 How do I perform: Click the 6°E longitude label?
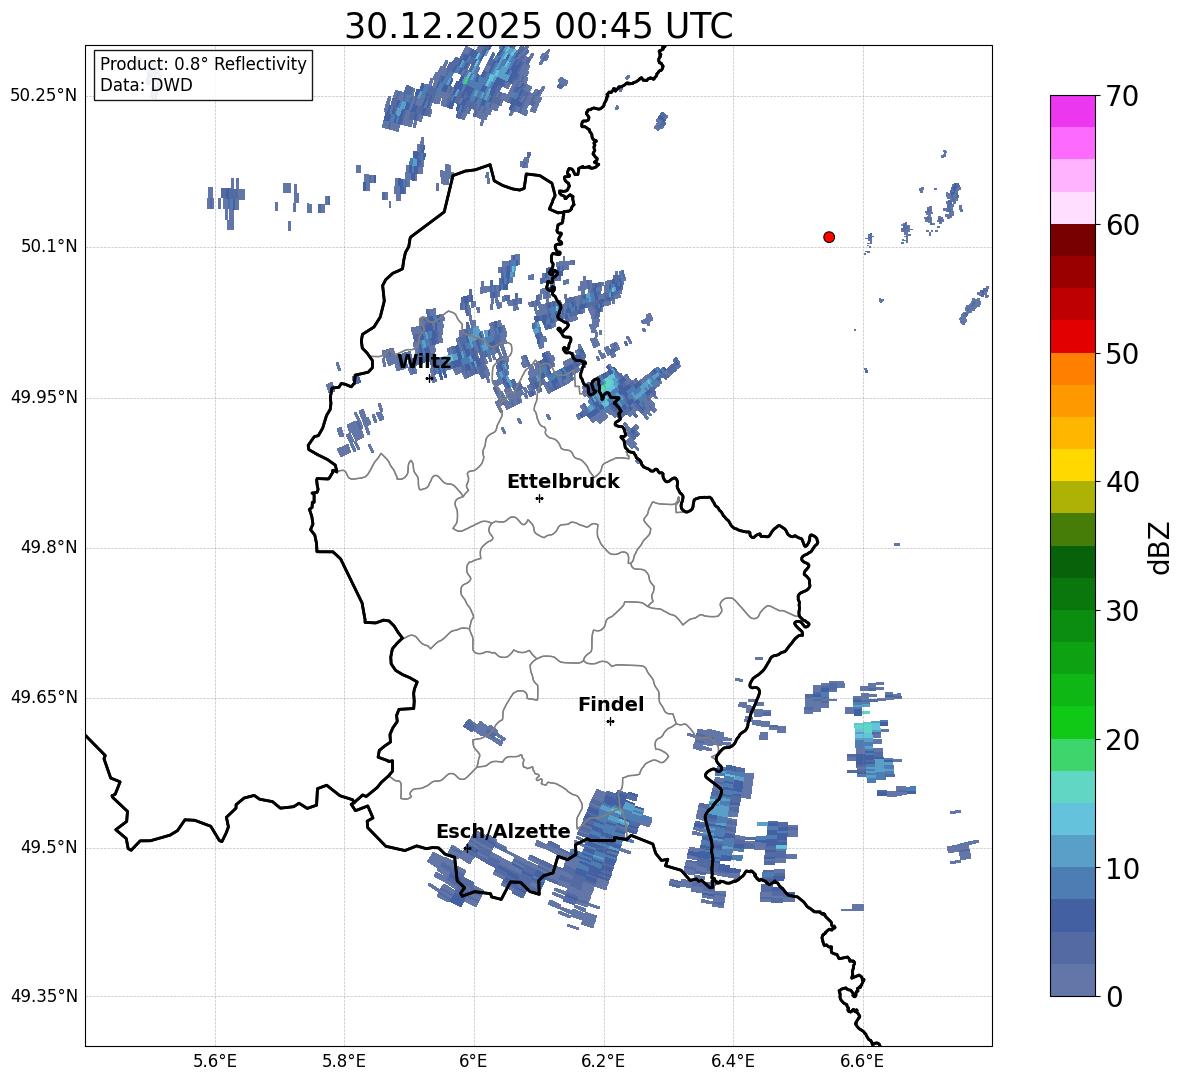coord(473,1061)
